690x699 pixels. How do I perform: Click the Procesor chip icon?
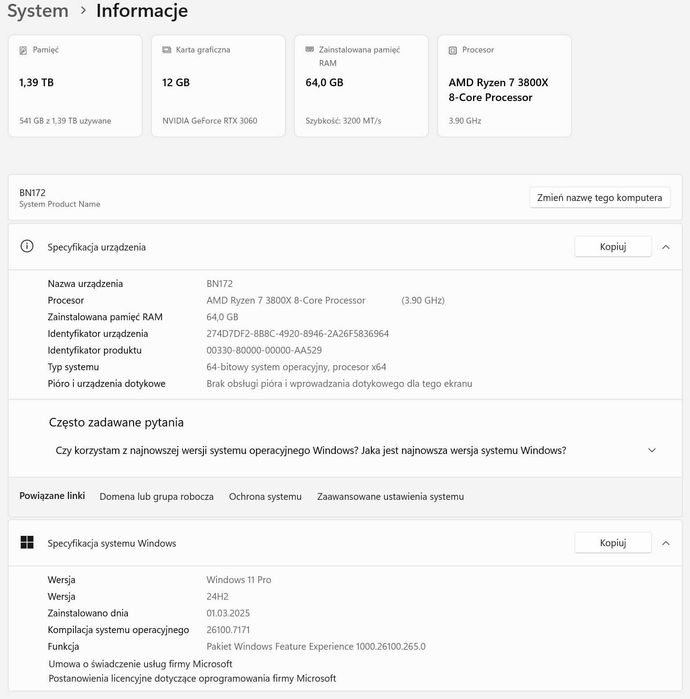click(x=453, y=50)
